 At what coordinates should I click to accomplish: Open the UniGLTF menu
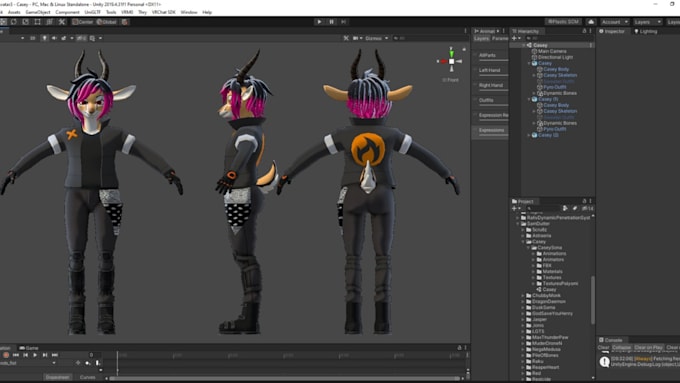(x=92, y=12)
